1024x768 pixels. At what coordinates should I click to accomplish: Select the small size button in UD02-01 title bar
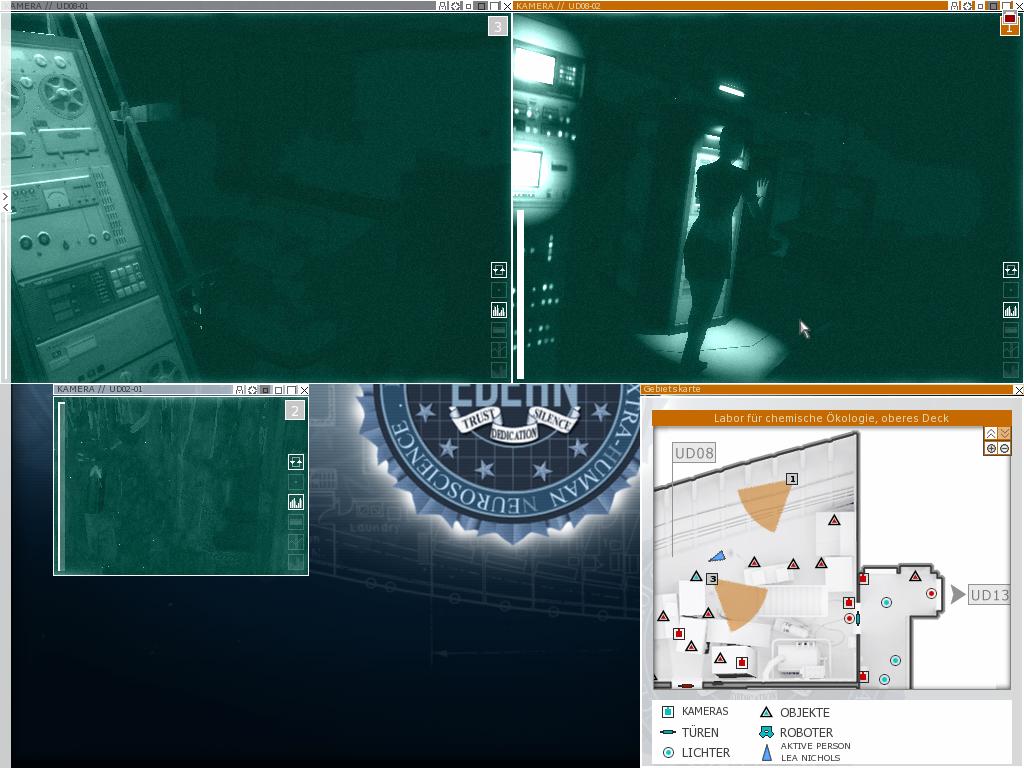[266, 390]
